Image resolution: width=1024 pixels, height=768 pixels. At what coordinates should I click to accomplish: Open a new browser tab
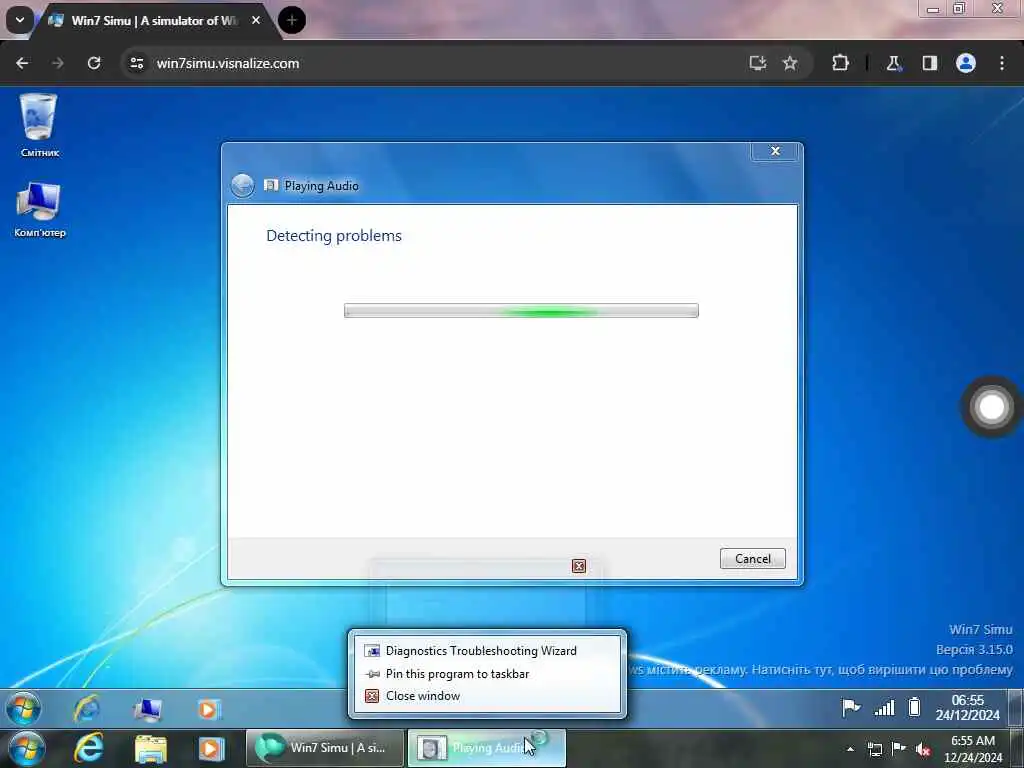[292, 20]
